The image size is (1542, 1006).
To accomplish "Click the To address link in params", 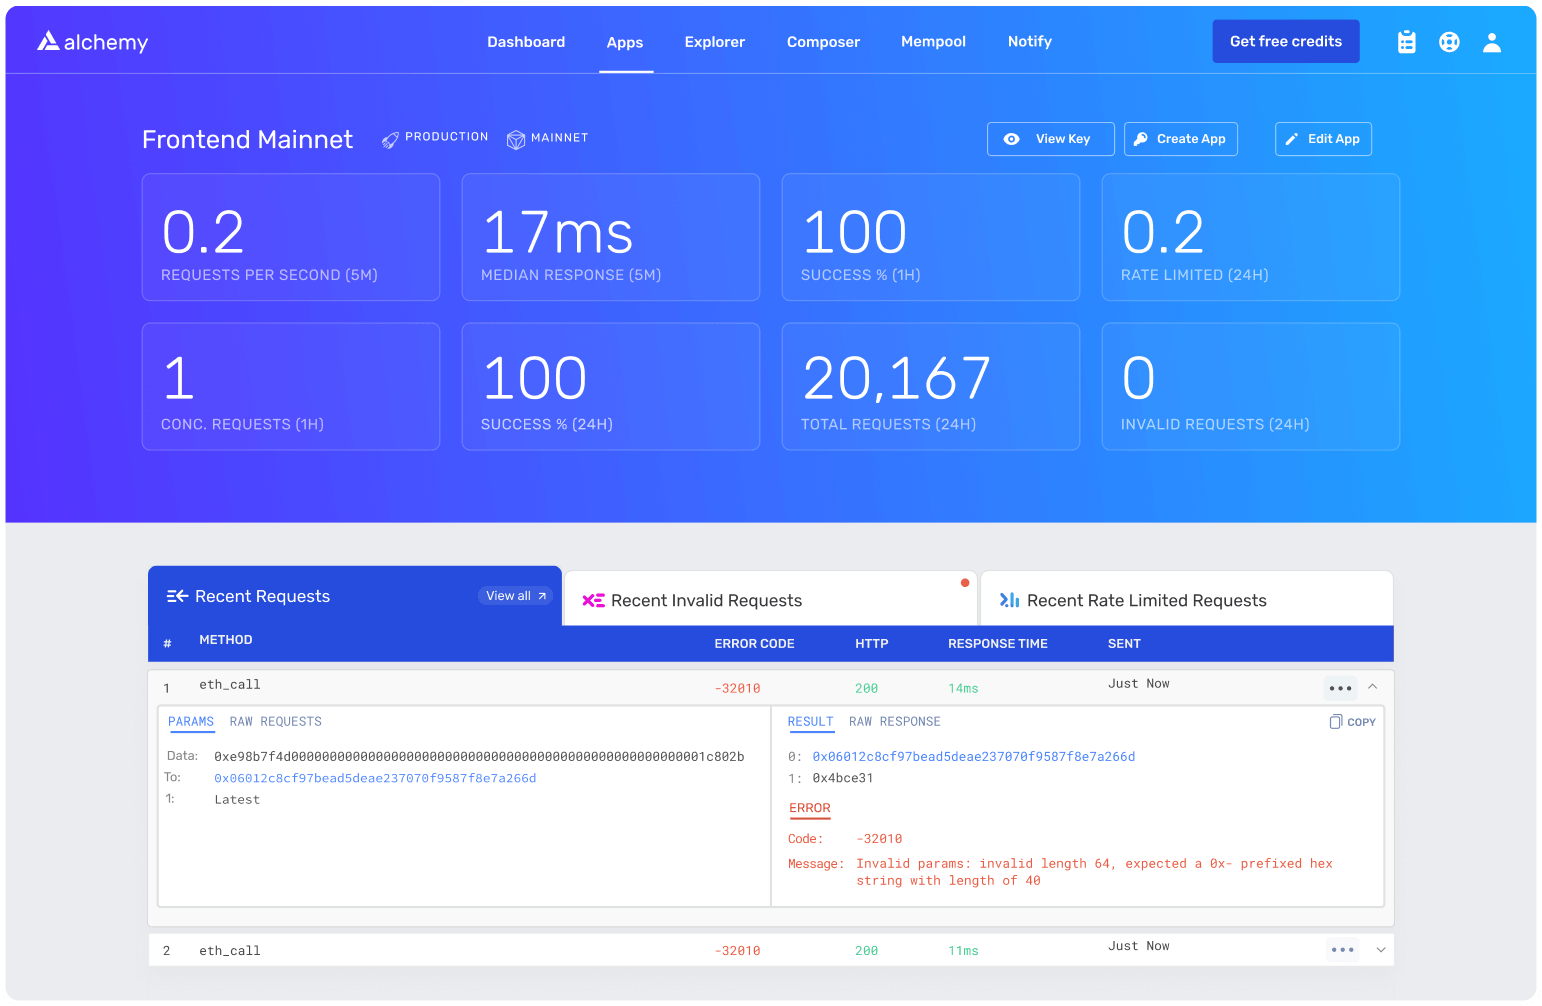I will (375, 778).
